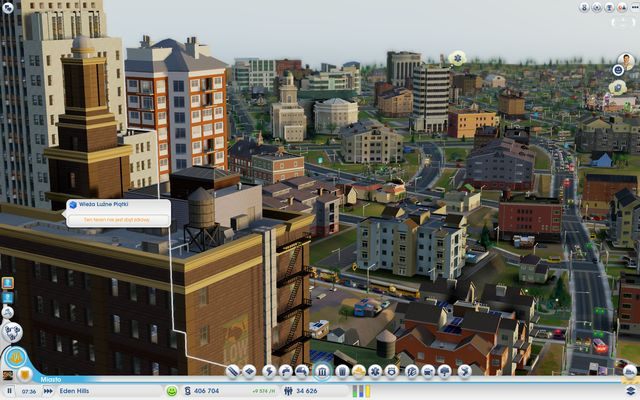The width and height of the screenshot is (640, 400).
Task: Open the green happiness smiley panel
Action: (x=172, y=391)
